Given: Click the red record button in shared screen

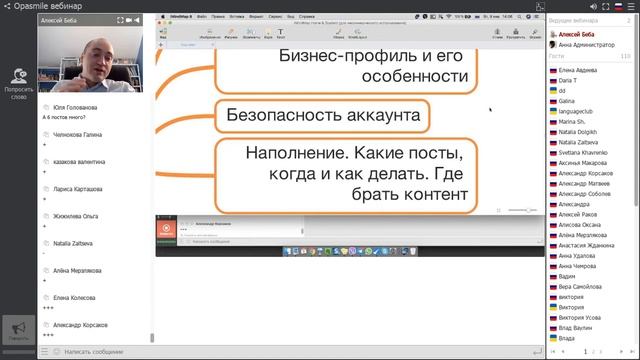Looking at the screenshot, I should (x=166, y=229).
